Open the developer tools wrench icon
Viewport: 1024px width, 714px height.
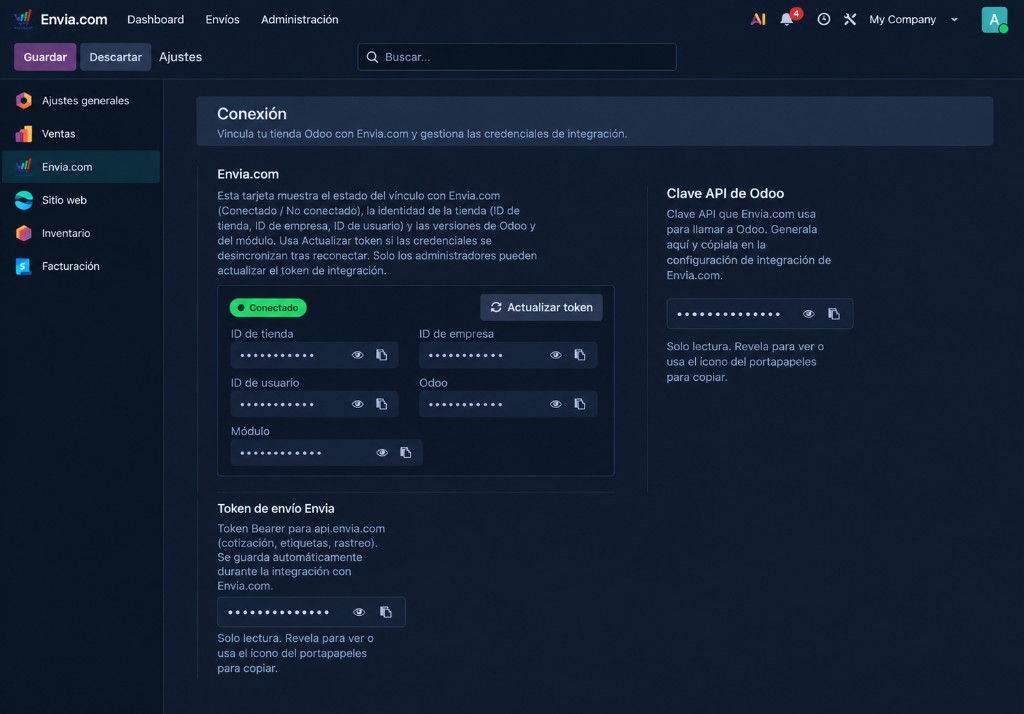(x=850, y=20)
